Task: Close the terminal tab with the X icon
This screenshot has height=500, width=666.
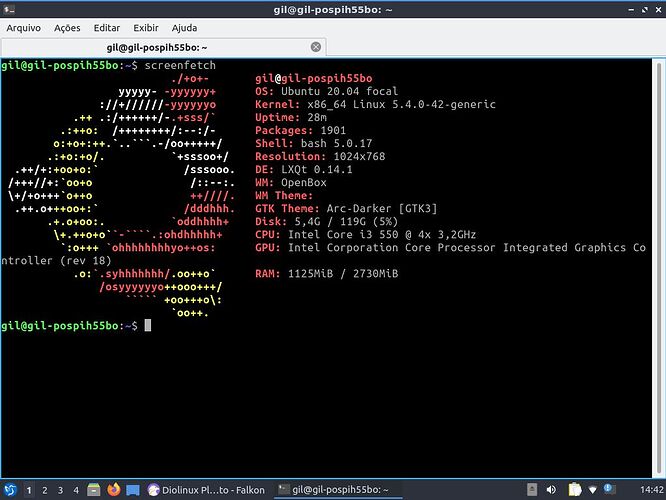Action: (316, 47)
